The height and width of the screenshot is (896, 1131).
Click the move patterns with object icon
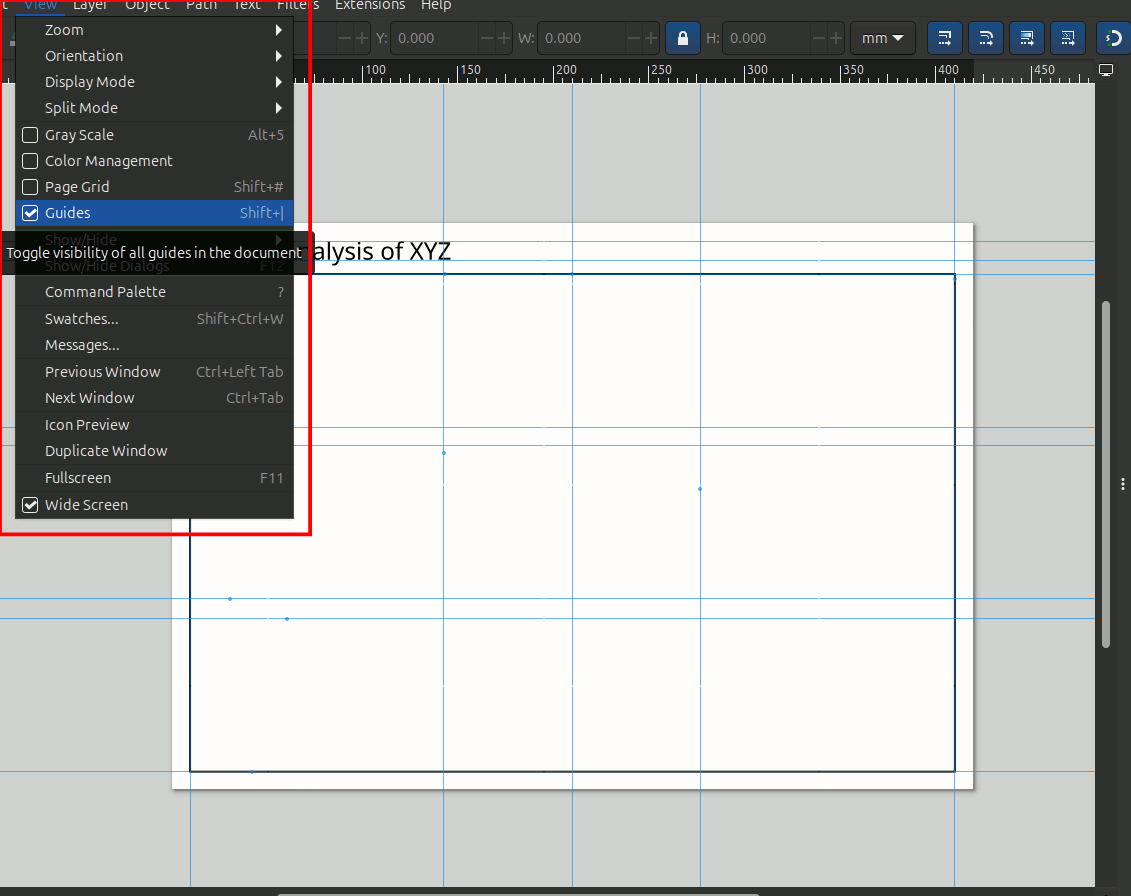1068,38
